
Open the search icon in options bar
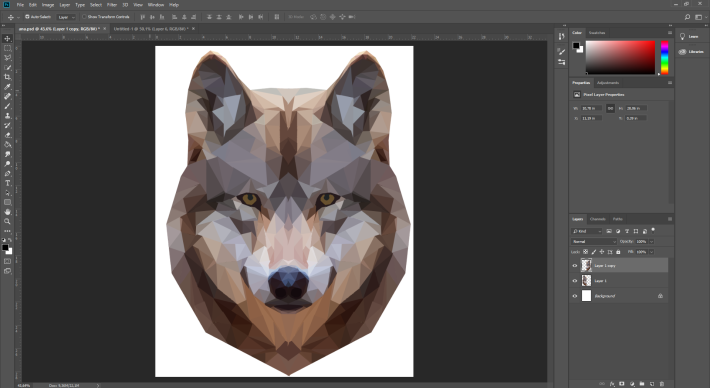687,17
